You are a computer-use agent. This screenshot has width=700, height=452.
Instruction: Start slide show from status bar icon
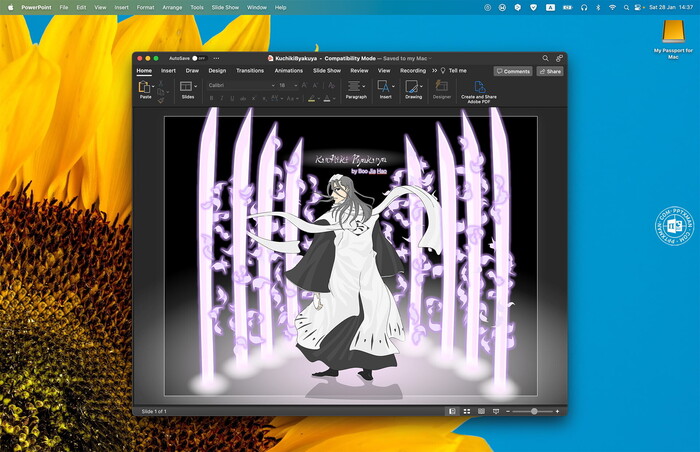point(495,411)
